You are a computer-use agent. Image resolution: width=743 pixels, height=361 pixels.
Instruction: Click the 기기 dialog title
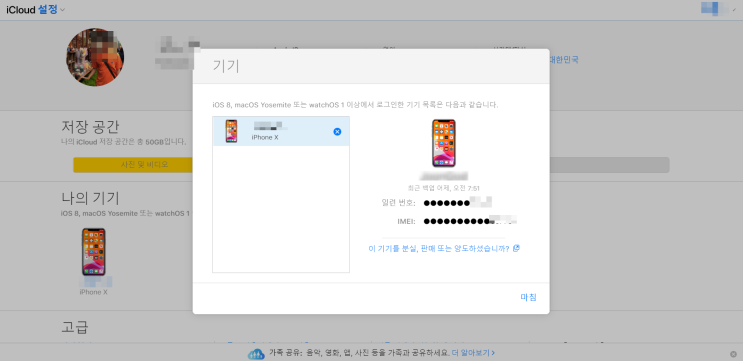(x=226, y=66)
